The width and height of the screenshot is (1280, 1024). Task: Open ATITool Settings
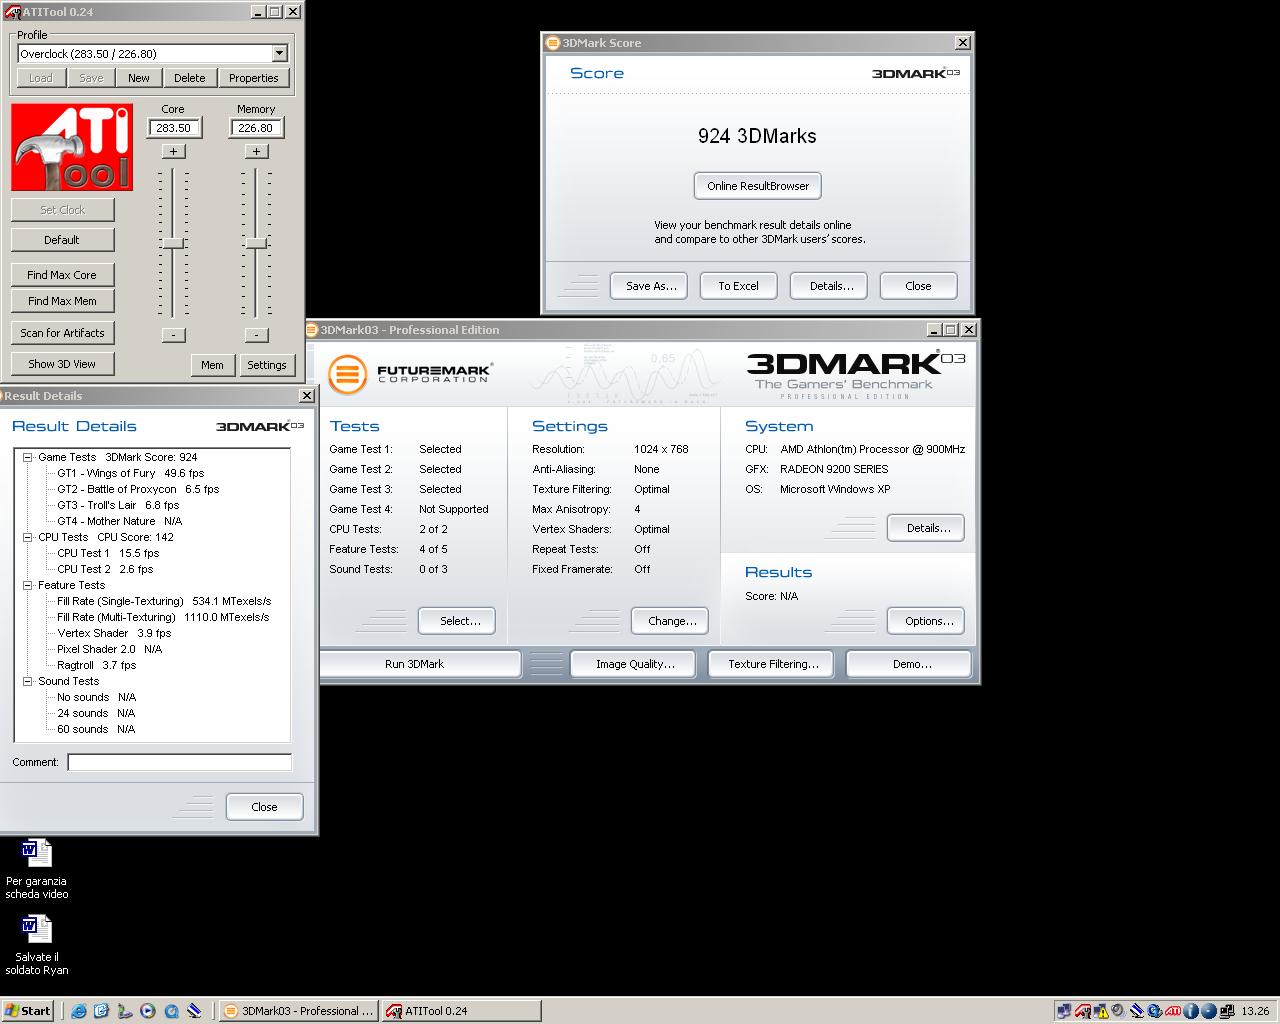click(267, 365)
